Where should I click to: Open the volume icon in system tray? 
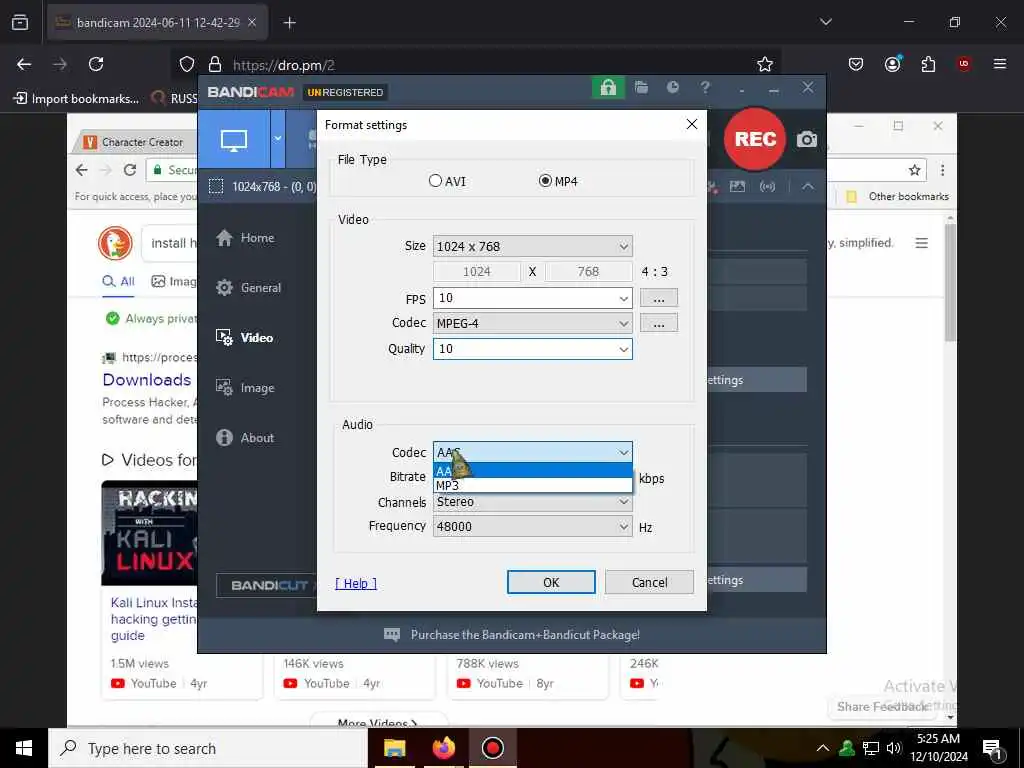(x=893, y=748)
